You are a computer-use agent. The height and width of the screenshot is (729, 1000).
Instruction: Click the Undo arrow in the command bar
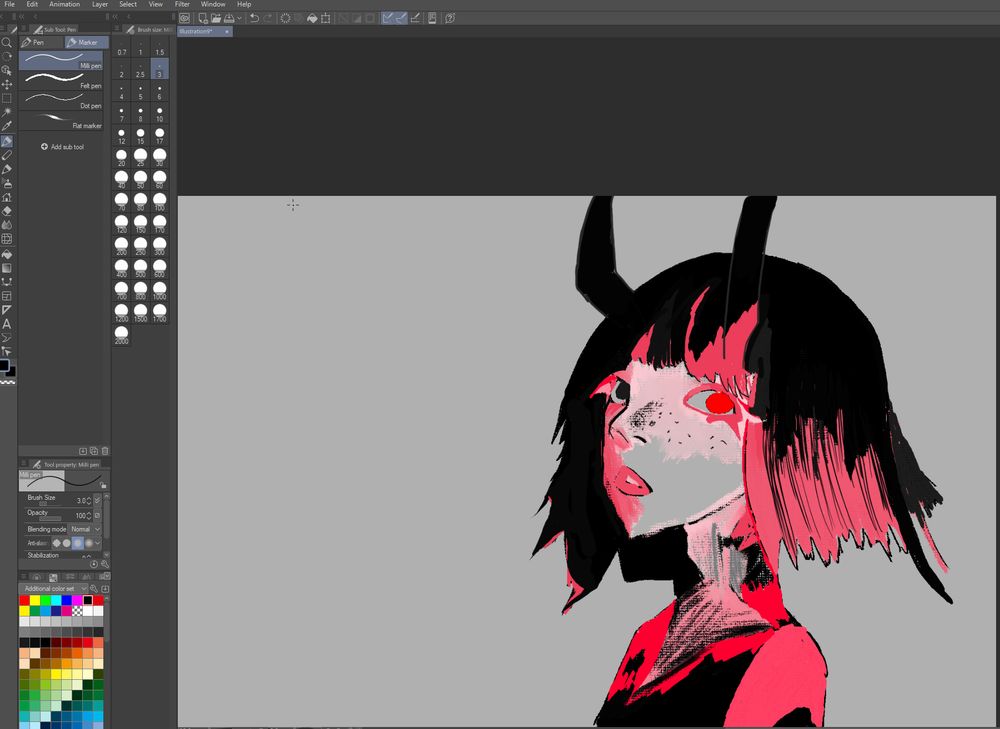pyautogui.click(x=254, y=18)
